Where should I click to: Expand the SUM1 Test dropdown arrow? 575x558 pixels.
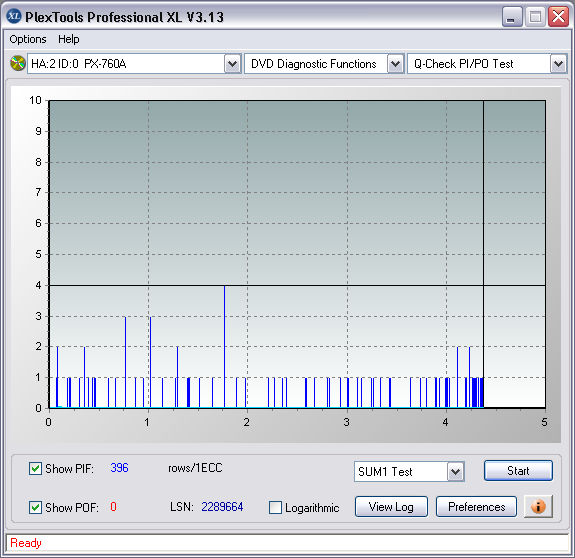[455, 471]
